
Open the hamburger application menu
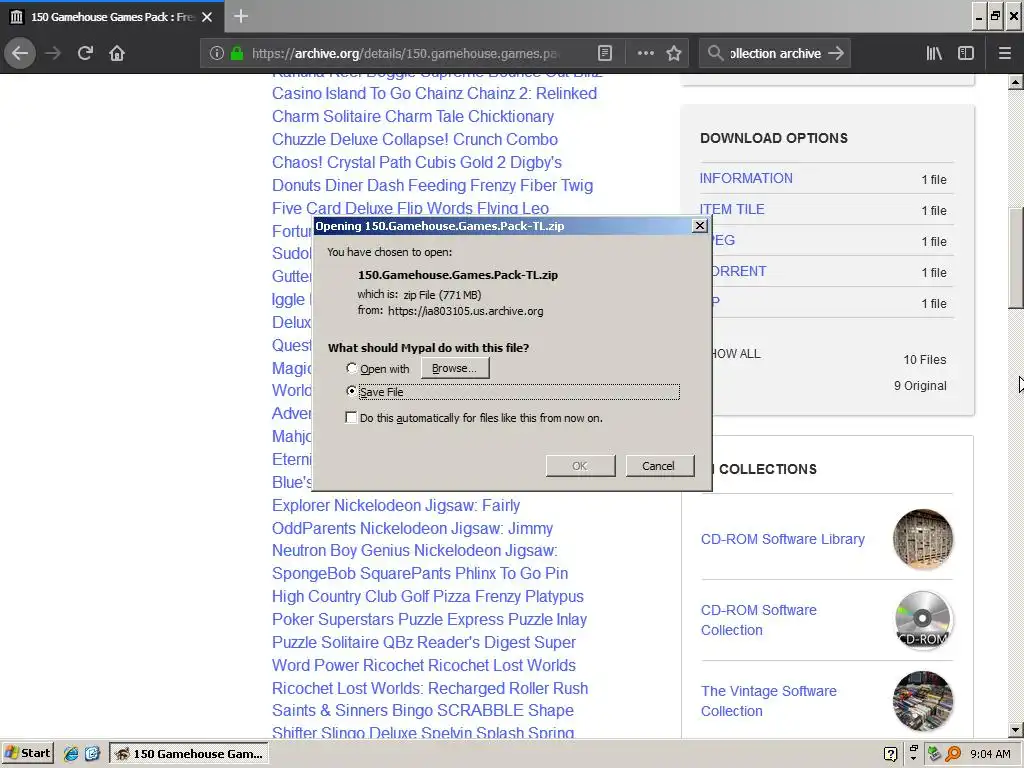pyautogui.click(x=1004, y=54)
